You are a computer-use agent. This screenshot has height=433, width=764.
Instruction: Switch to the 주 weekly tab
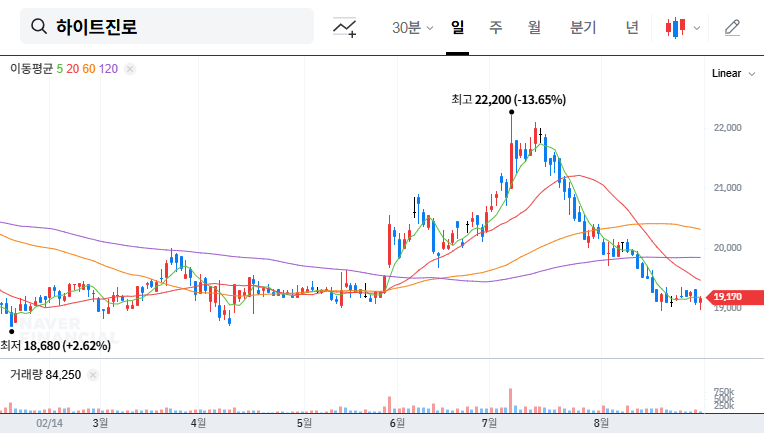tap(496, 27)
